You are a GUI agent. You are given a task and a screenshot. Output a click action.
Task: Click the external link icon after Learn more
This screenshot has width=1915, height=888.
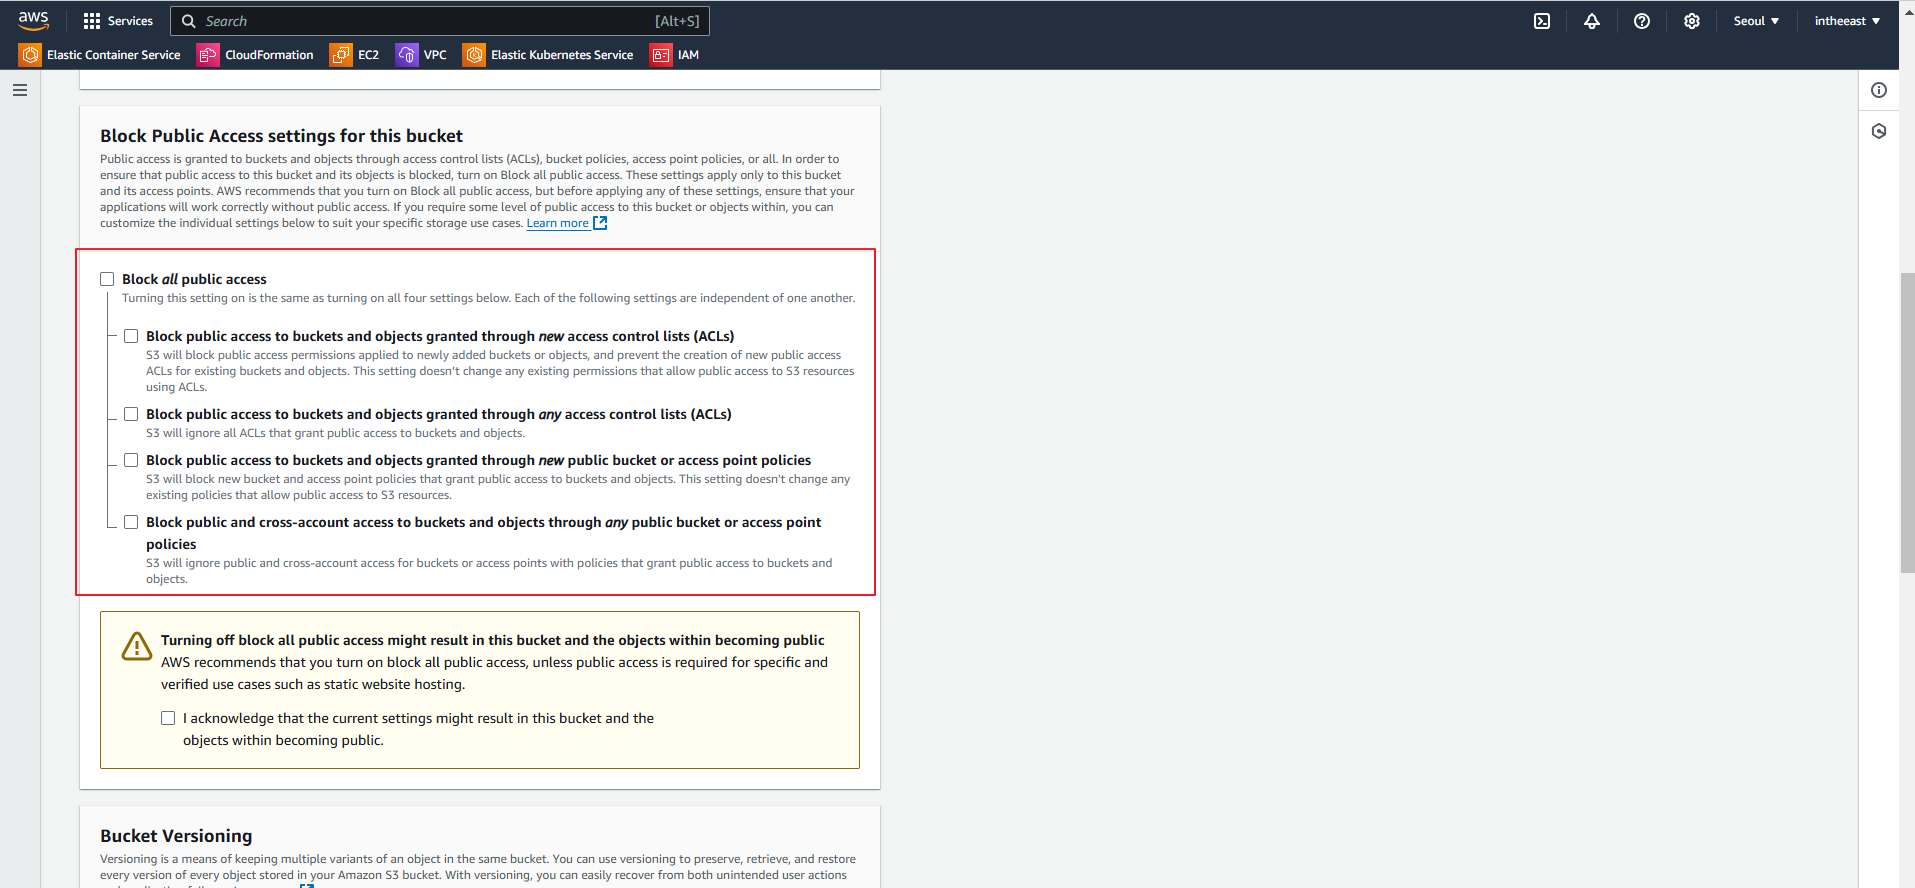pos(600,223)
